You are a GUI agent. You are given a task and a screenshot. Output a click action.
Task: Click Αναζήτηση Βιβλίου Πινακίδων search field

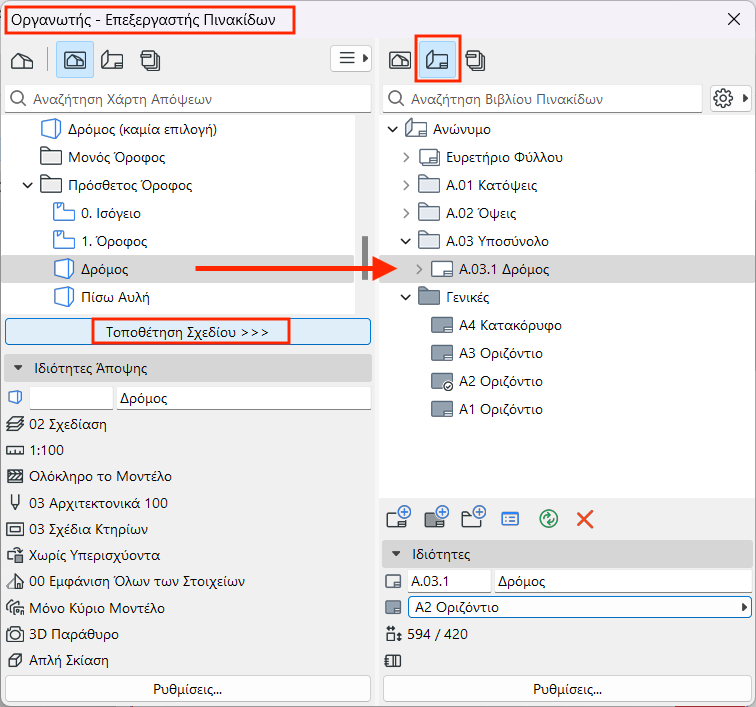[542, 99]
